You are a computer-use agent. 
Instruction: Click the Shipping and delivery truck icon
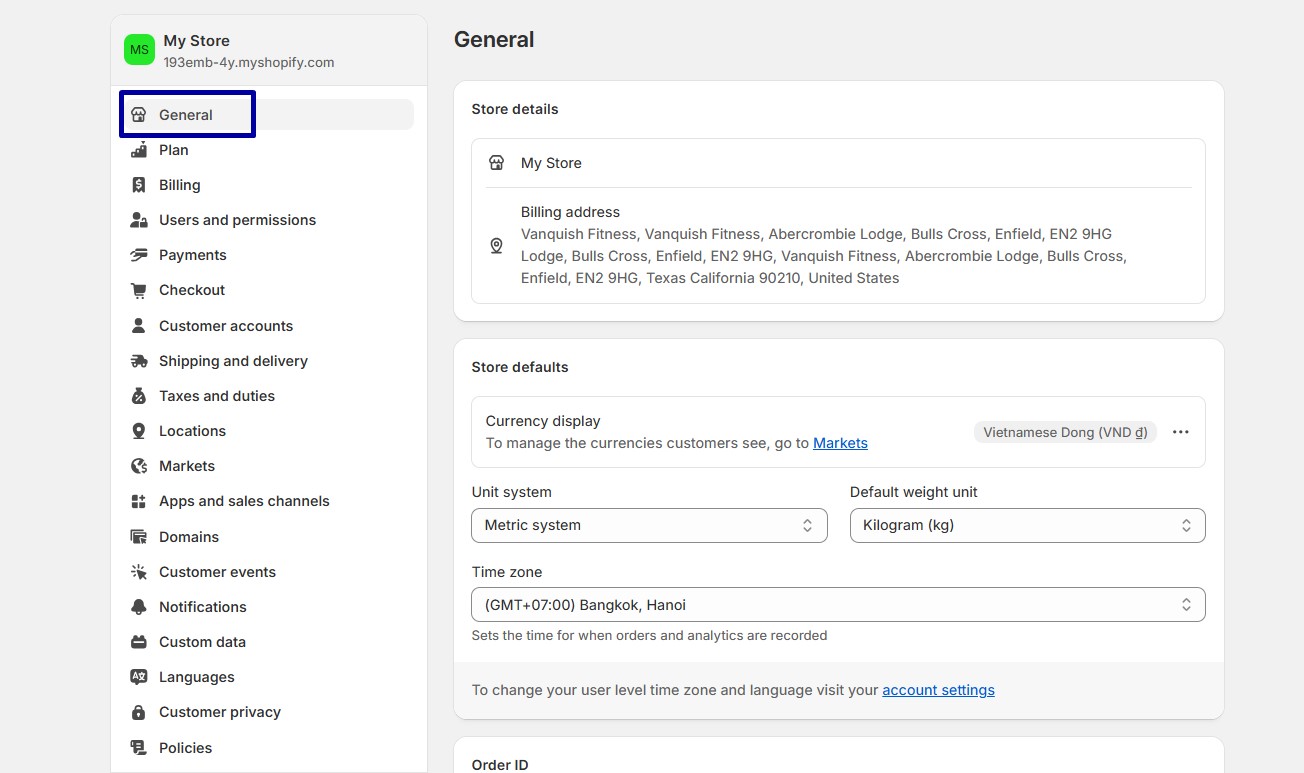tap(139, 361)
